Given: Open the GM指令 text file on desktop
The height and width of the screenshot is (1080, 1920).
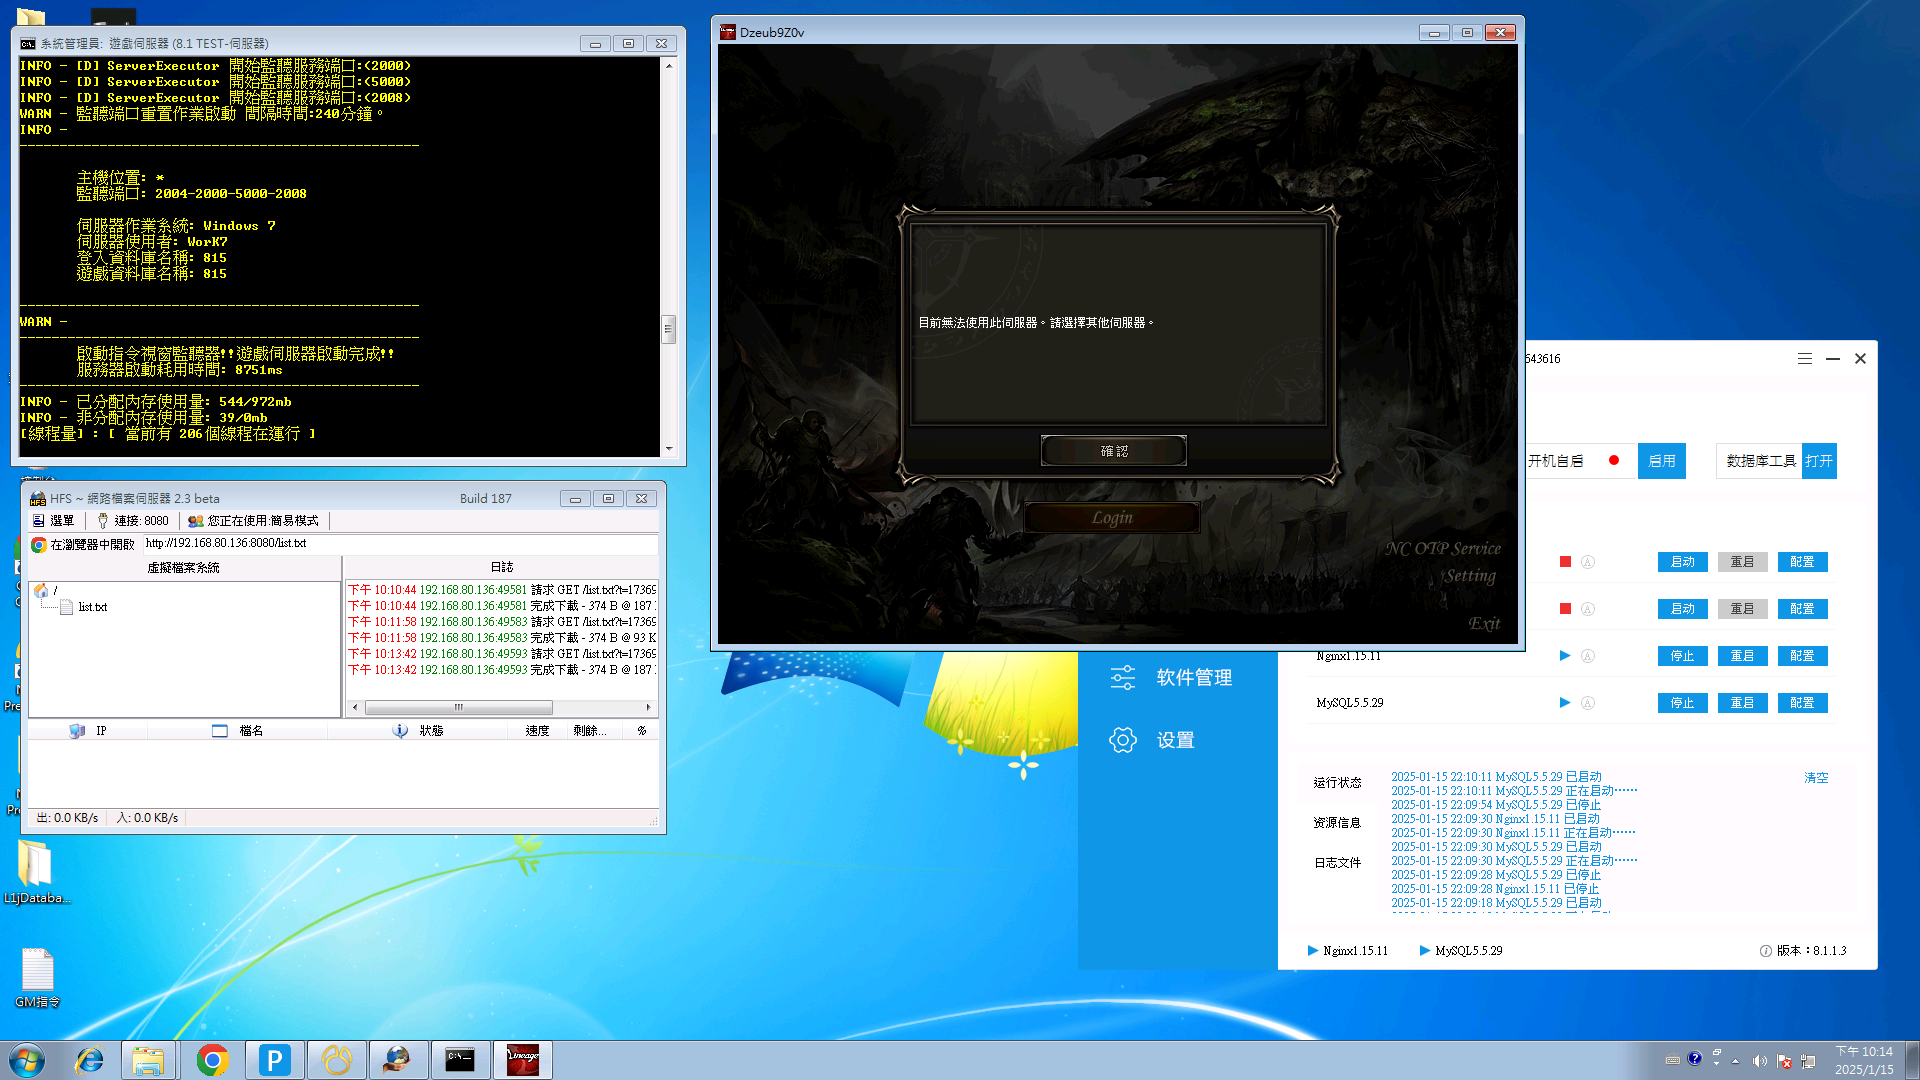Looking at the screenshot, I should 37,978.
